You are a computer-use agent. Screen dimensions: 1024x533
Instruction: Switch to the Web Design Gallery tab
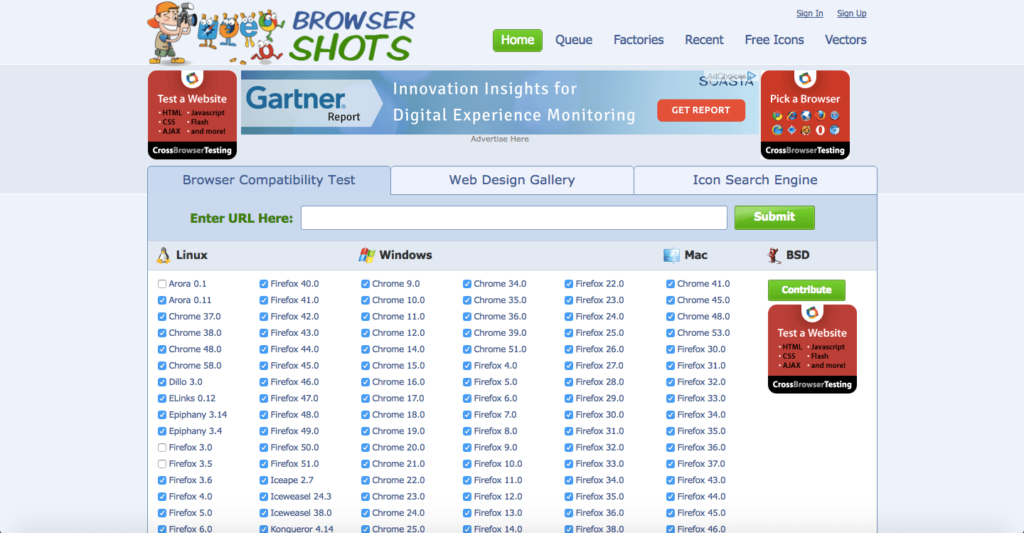512,180
